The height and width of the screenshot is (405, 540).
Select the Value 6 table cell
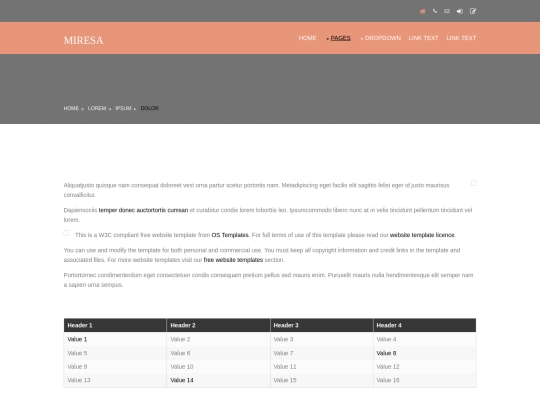pyautogui.click(x=218, y=353)
